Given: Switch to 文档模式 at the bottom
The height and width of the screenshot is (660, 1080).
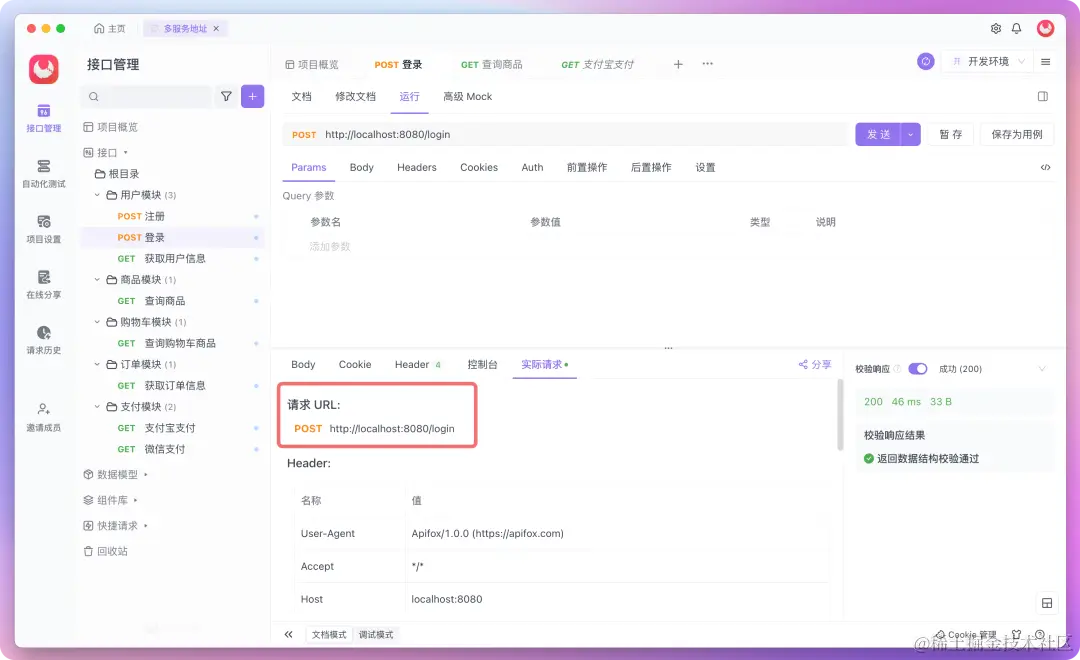Looking at the screenshot, I should click(328, 634).
